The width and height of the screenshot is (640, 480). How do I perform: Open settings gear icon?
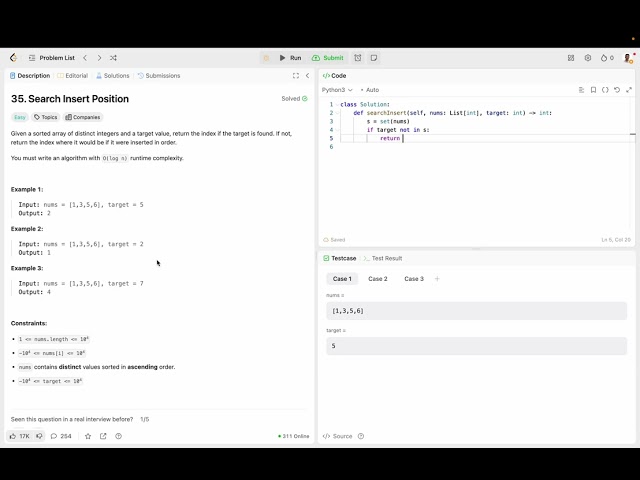tap(588, 58)
